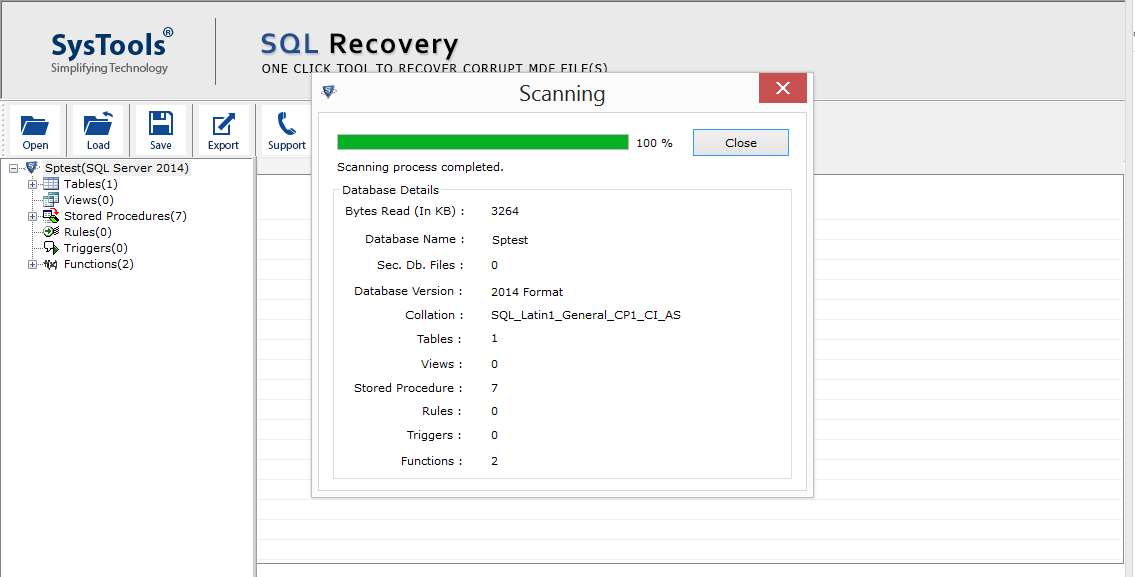Expand the Tables(1) tree node

(x=33, y=185)
